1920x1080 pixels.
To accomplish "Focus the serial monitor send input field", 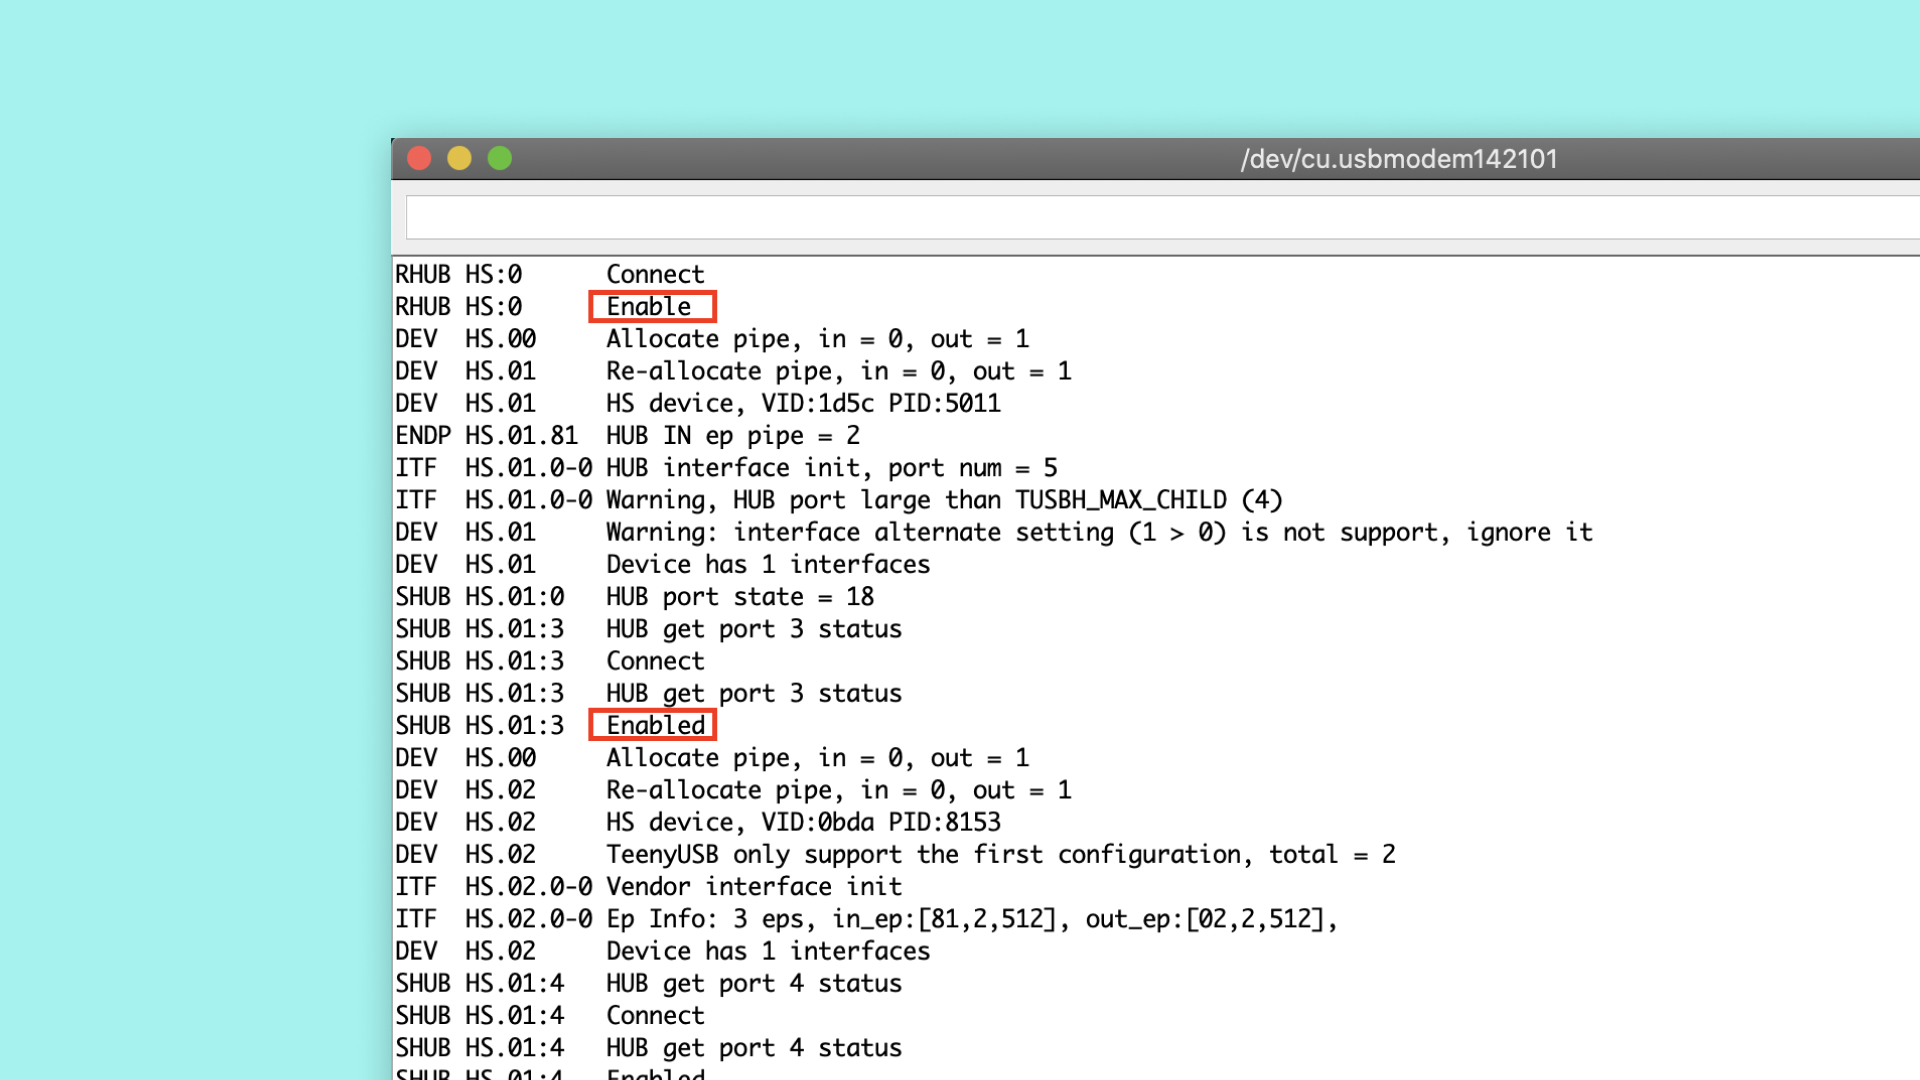I will (x=1160, y=218).
